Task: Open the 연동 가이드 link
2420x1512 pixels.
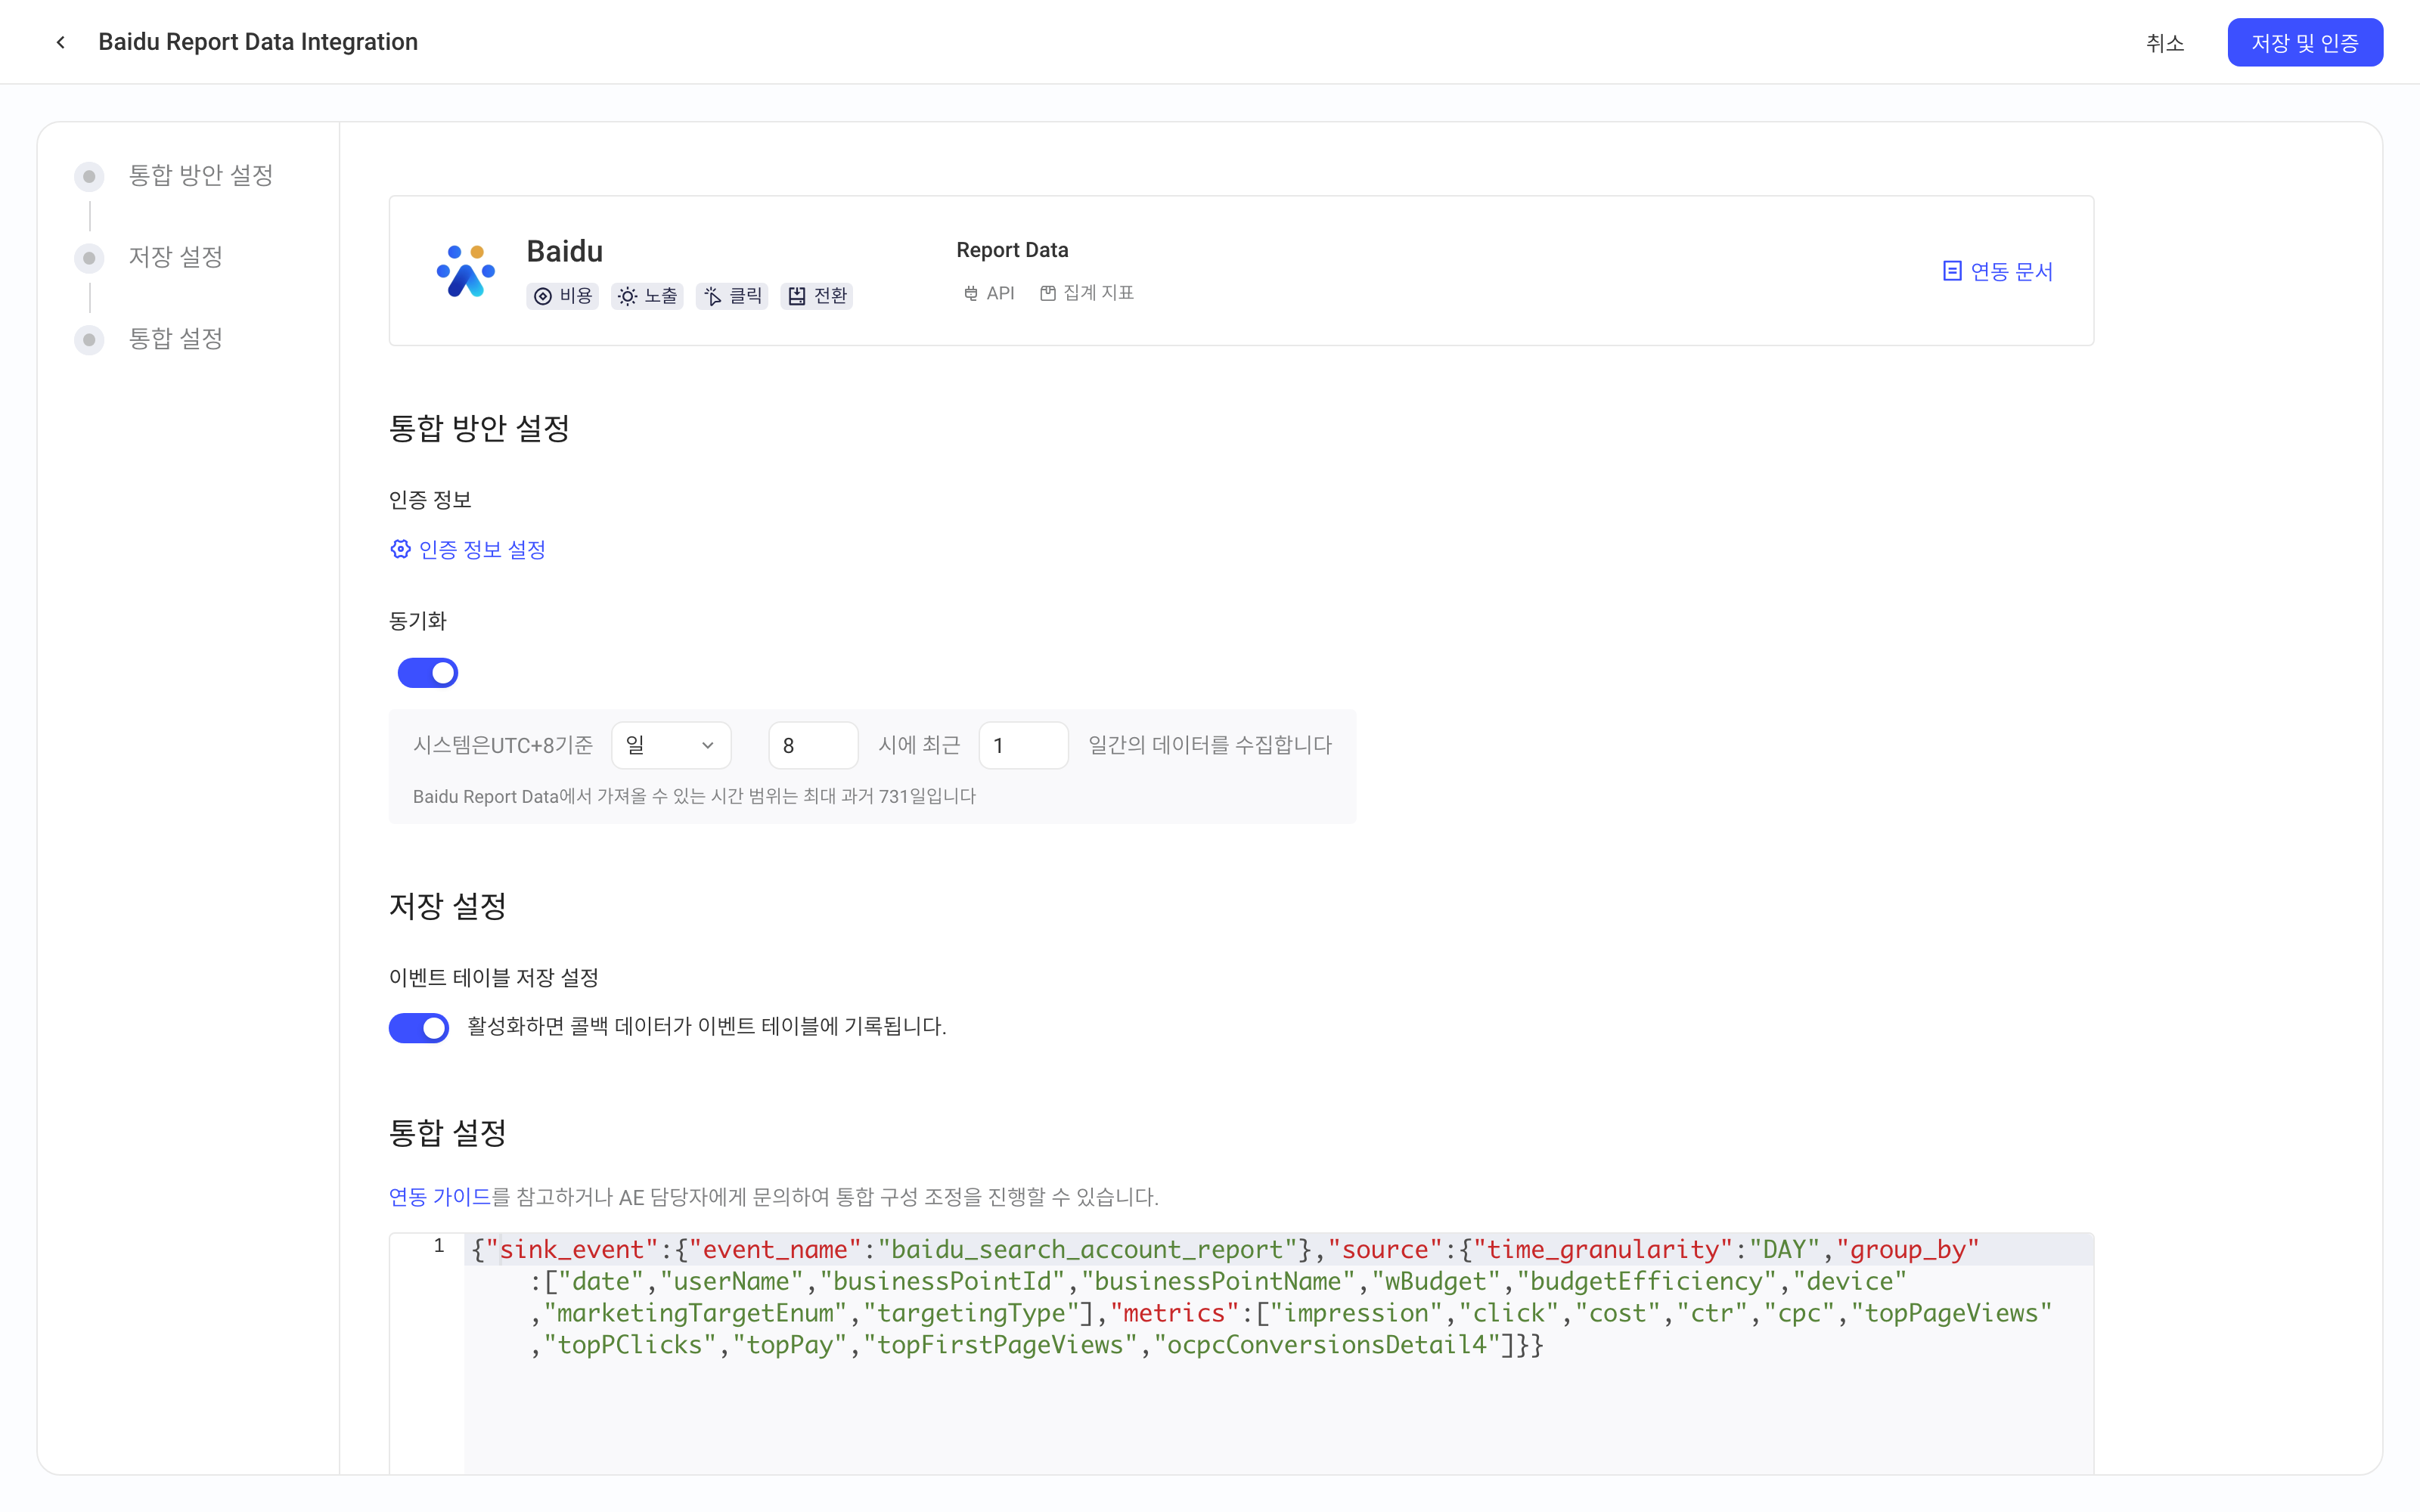Action: coord(440,1197)
